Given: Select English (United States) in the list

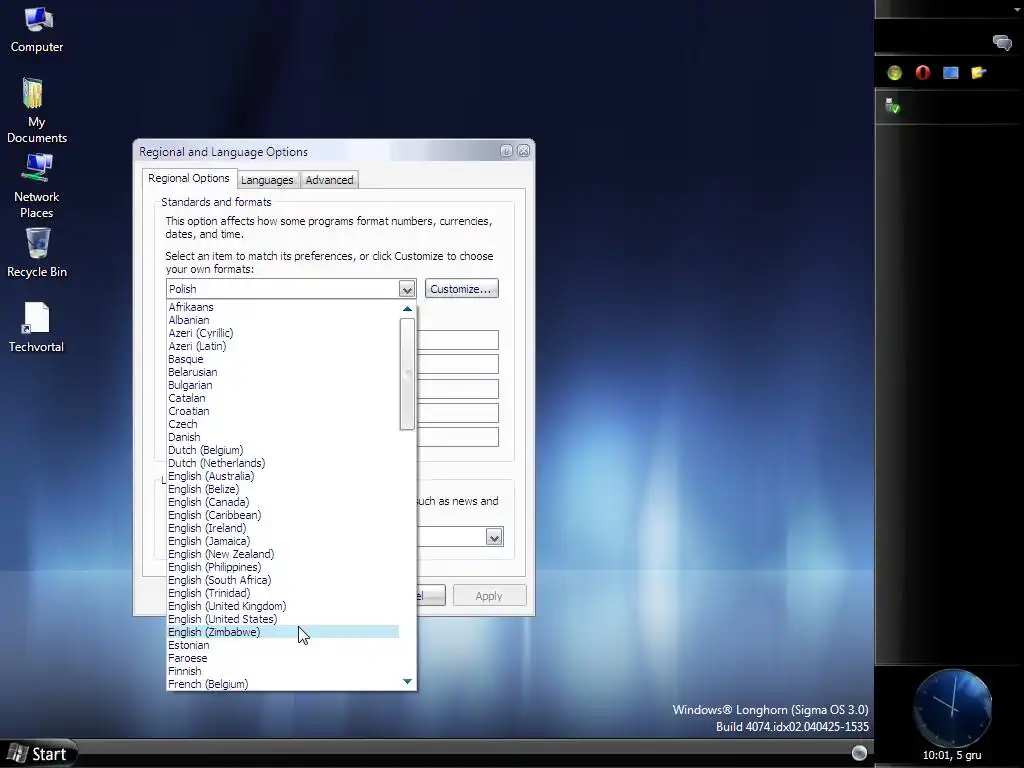Looking at the screenshot, I should click(x=283, y=619).
